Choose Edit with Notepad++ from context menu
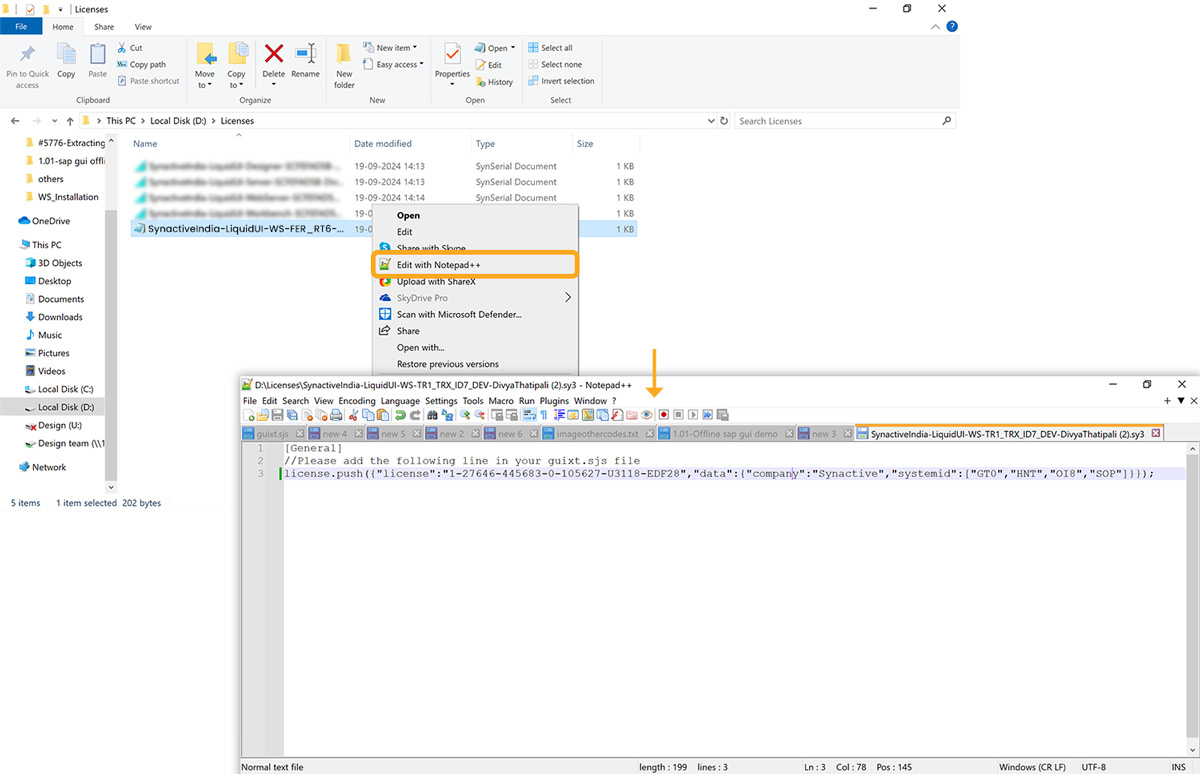The height and width of the screenshot is (774, 1200). 475,264
